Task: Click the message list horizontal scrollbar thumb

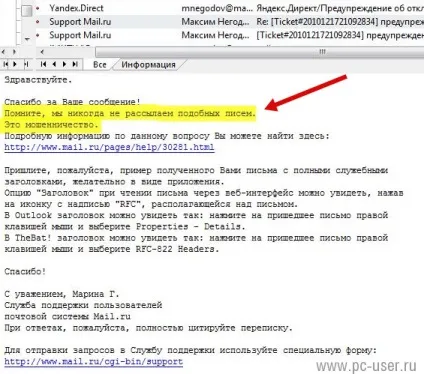Action: 259,52
